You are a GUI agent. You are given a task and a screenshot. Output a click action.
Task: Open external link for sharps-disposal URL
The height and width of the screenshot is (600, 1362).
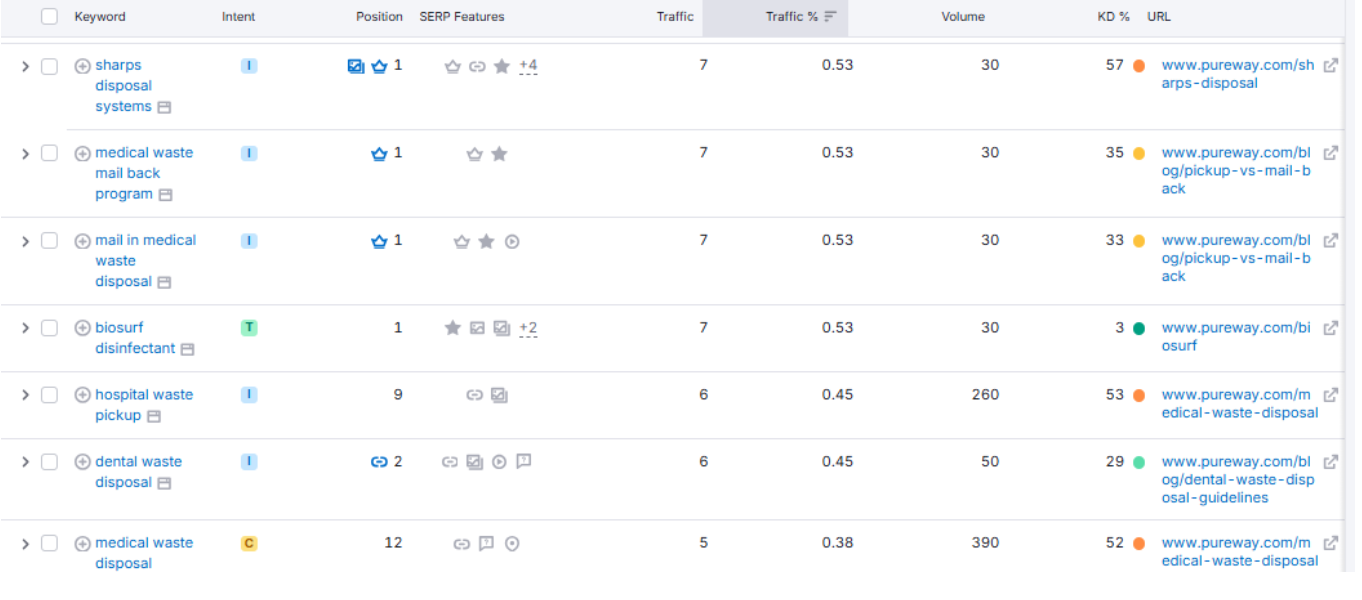(x=1331, y=66)
